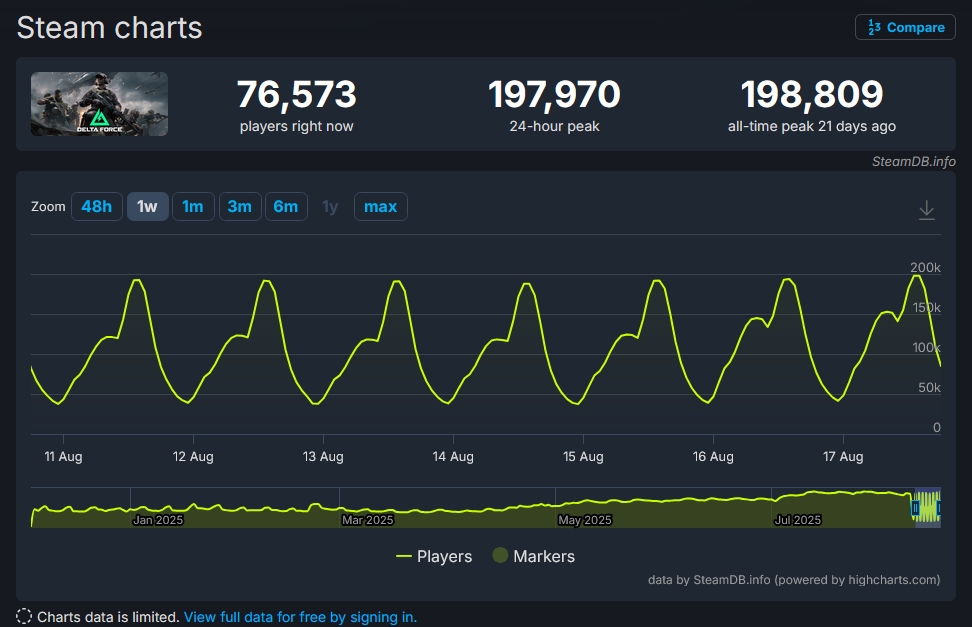
Task: Toggle the Players series in legend
Action: [x=434, y=556]
